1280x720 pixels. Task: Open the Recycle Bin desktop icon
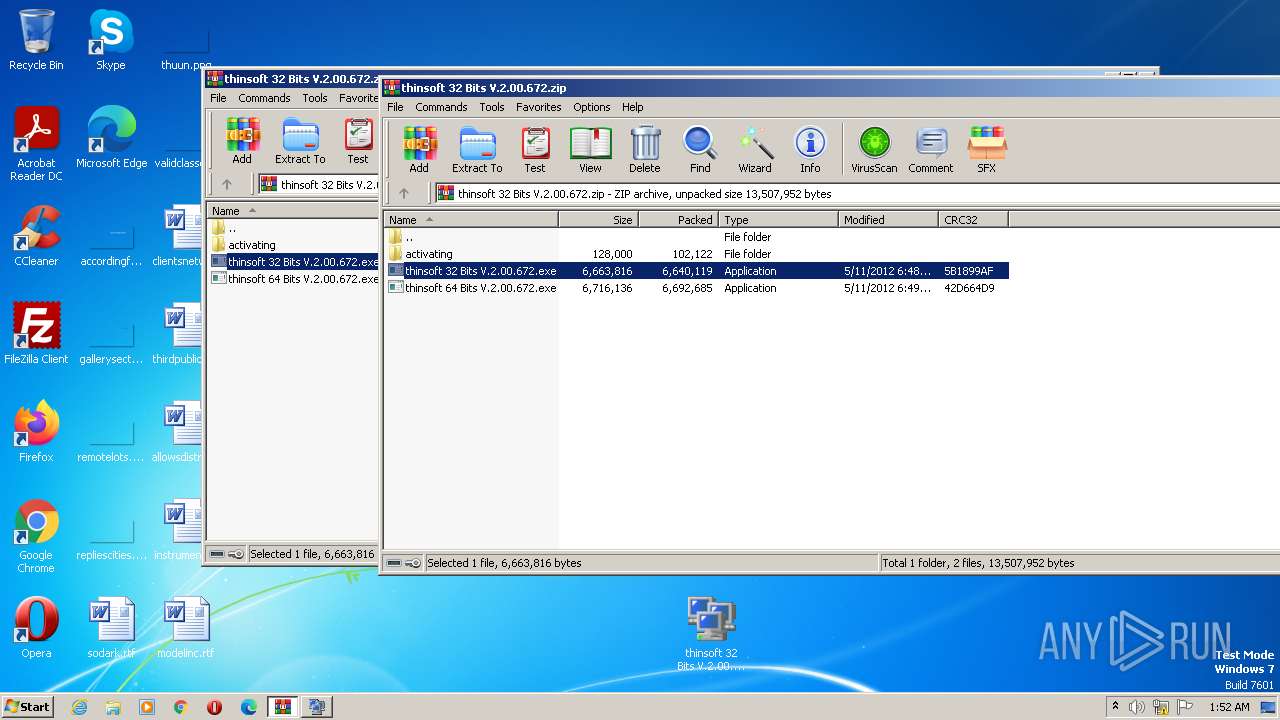pos(37,40)
